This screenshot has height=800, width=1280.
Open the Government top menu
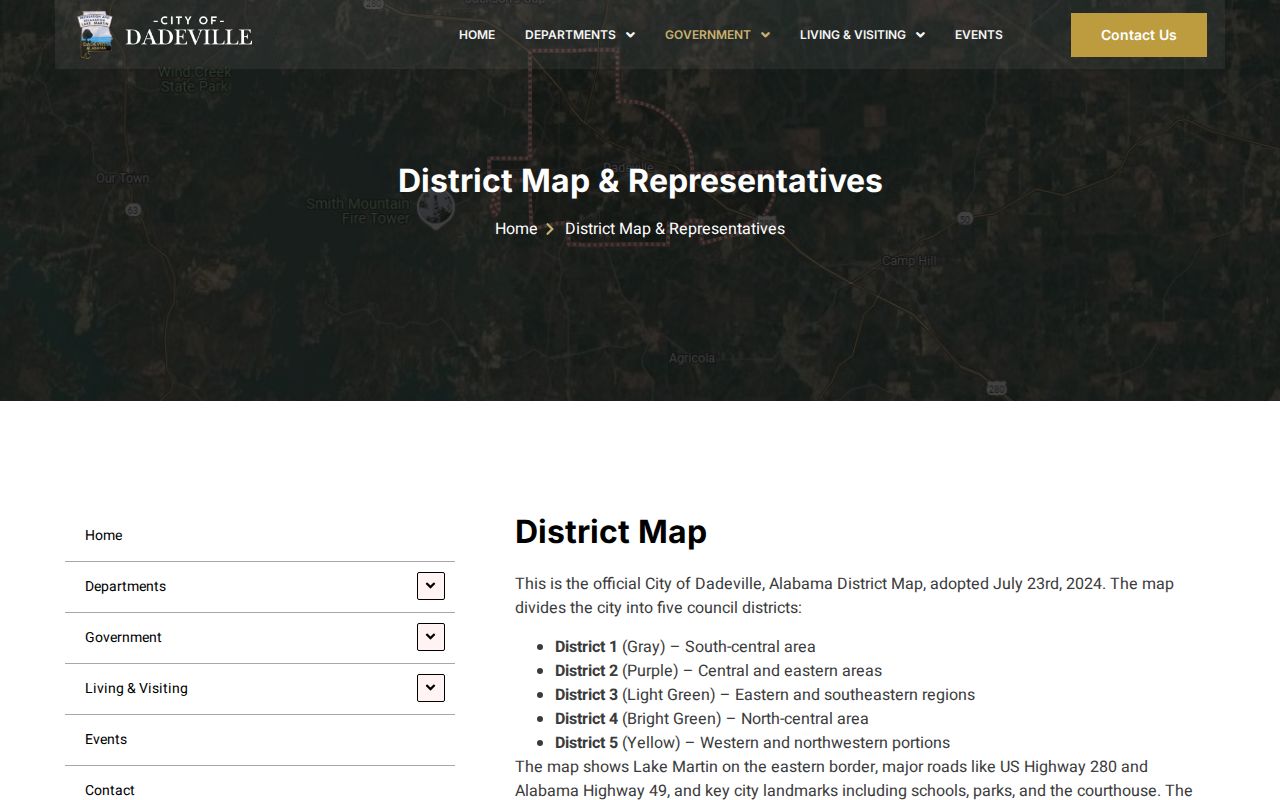pyautogui.click(x=707, y=35)
